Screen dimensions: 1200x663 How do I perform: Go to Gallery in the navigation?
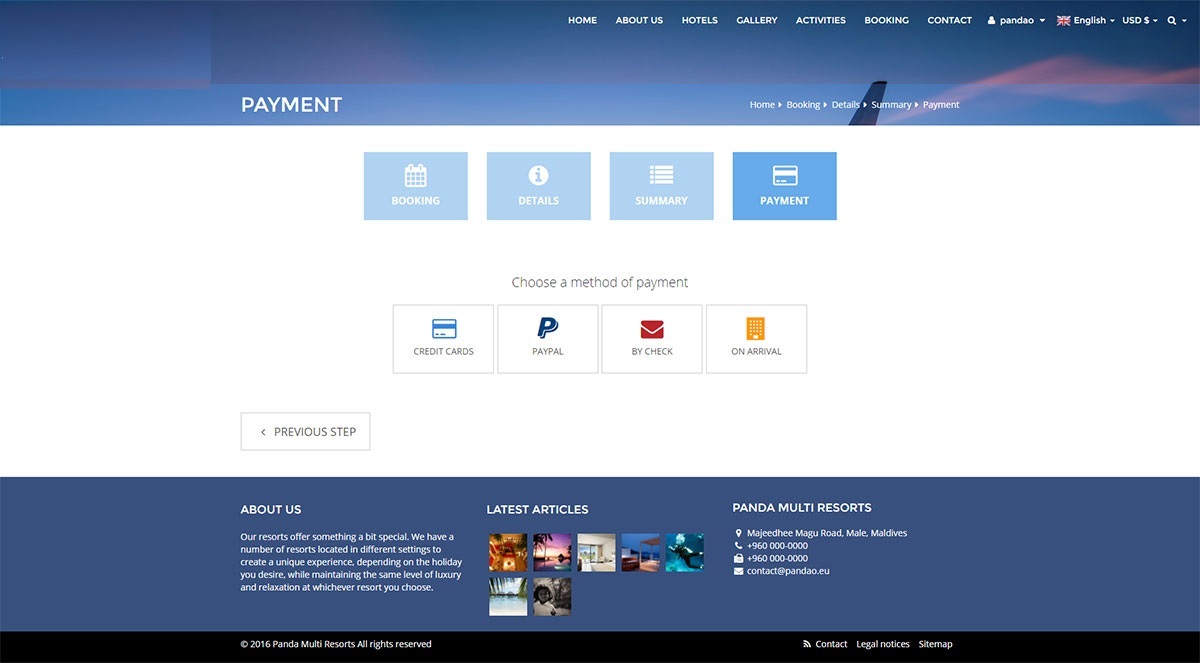tap(757, 20)
